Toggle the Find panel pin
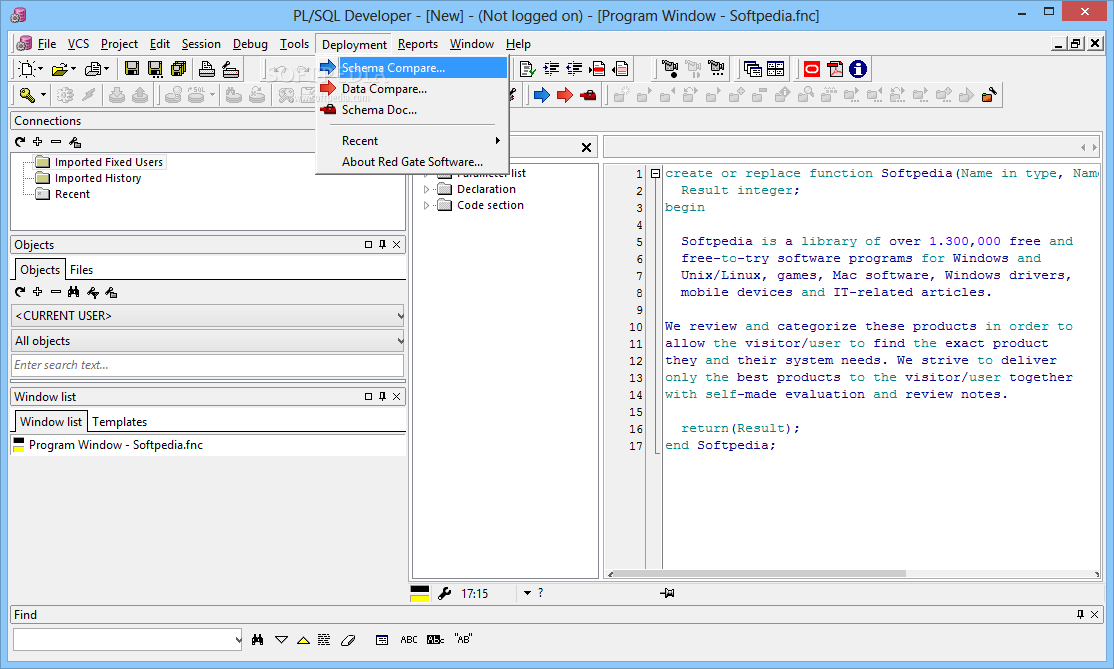 click(1080, 614)
